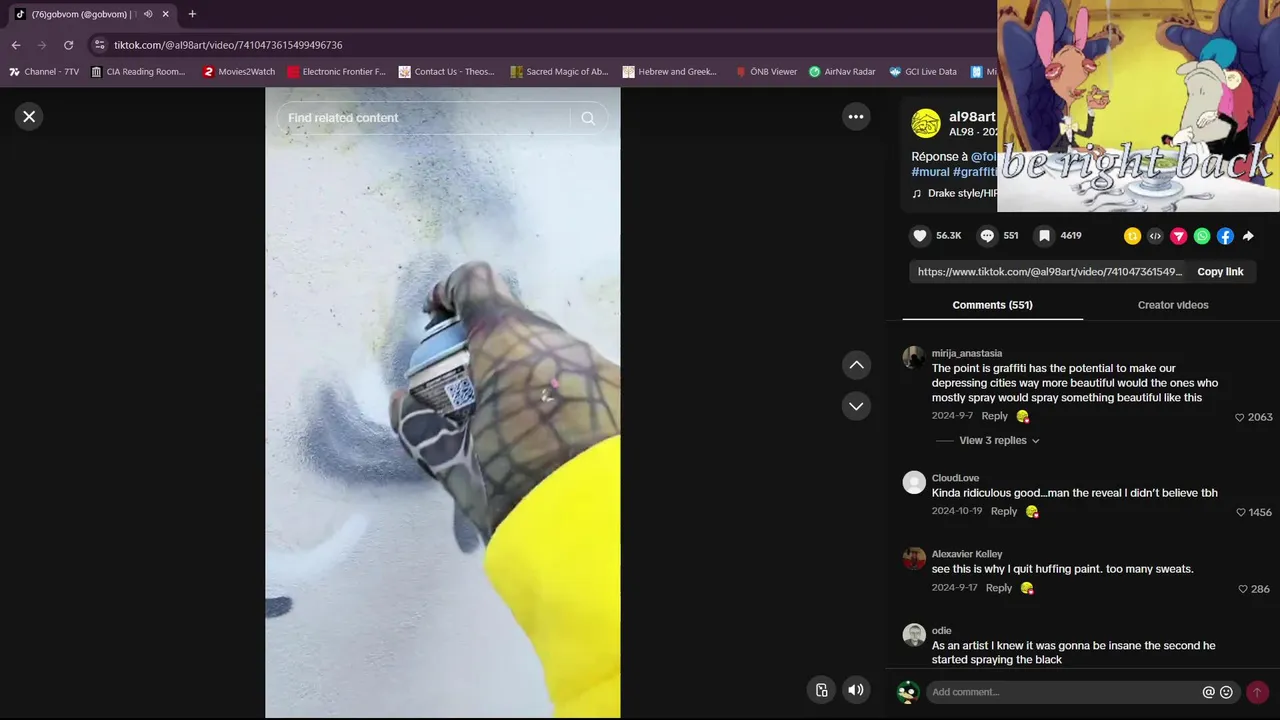Open GCI Live Data bookmark
Image resolution: width=1280 pixels, height=720 pixels.
923,72
